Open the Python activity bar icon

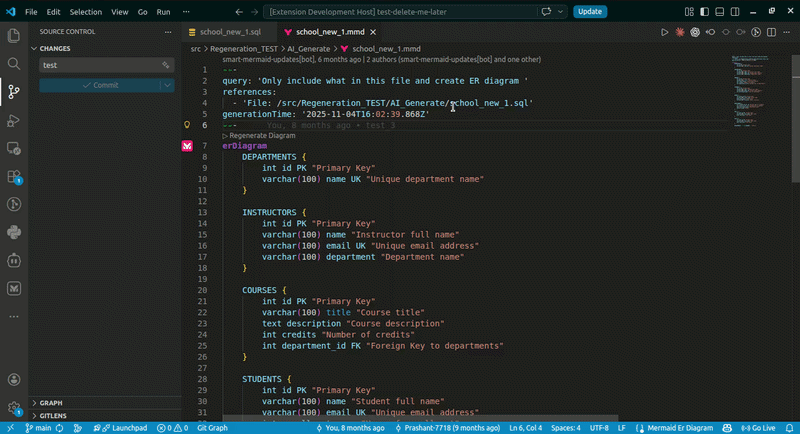pos(14,233)
